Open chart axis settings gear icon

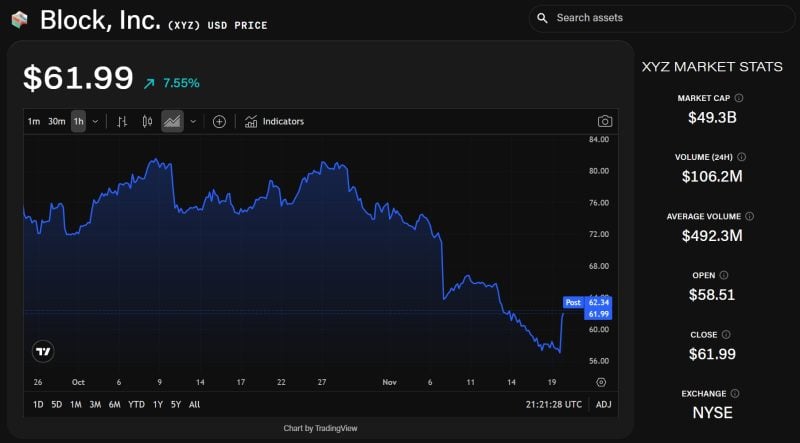(600, 382)
